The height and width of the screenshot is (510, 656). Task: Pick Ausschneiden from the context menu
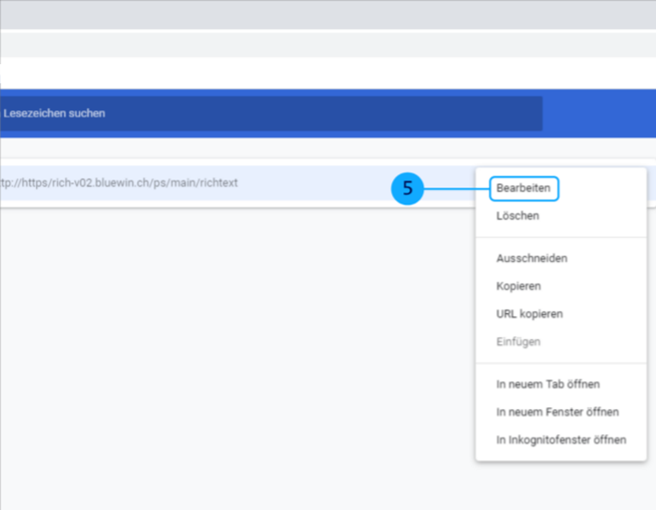pyautogui.click(x=531, y=259)
